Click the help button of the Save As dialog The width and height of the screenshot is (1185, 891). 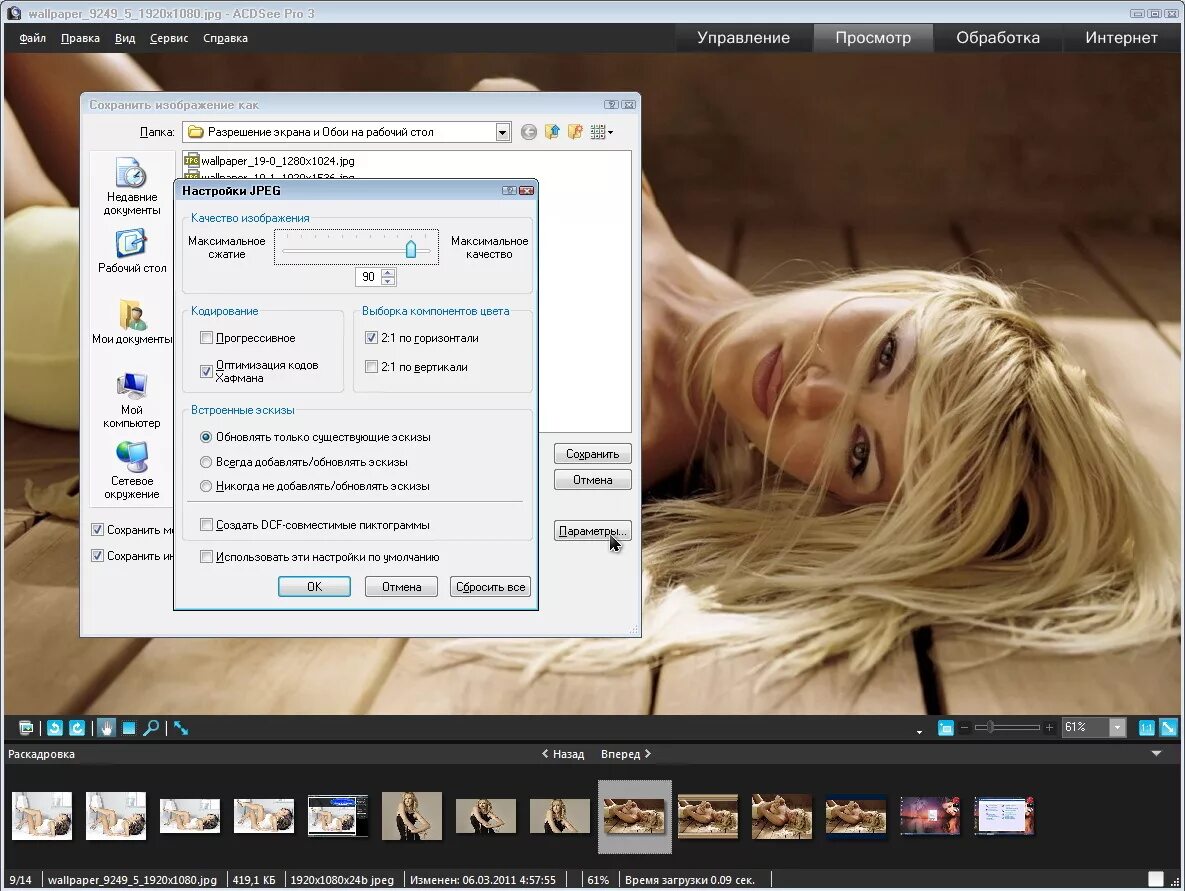611,105
